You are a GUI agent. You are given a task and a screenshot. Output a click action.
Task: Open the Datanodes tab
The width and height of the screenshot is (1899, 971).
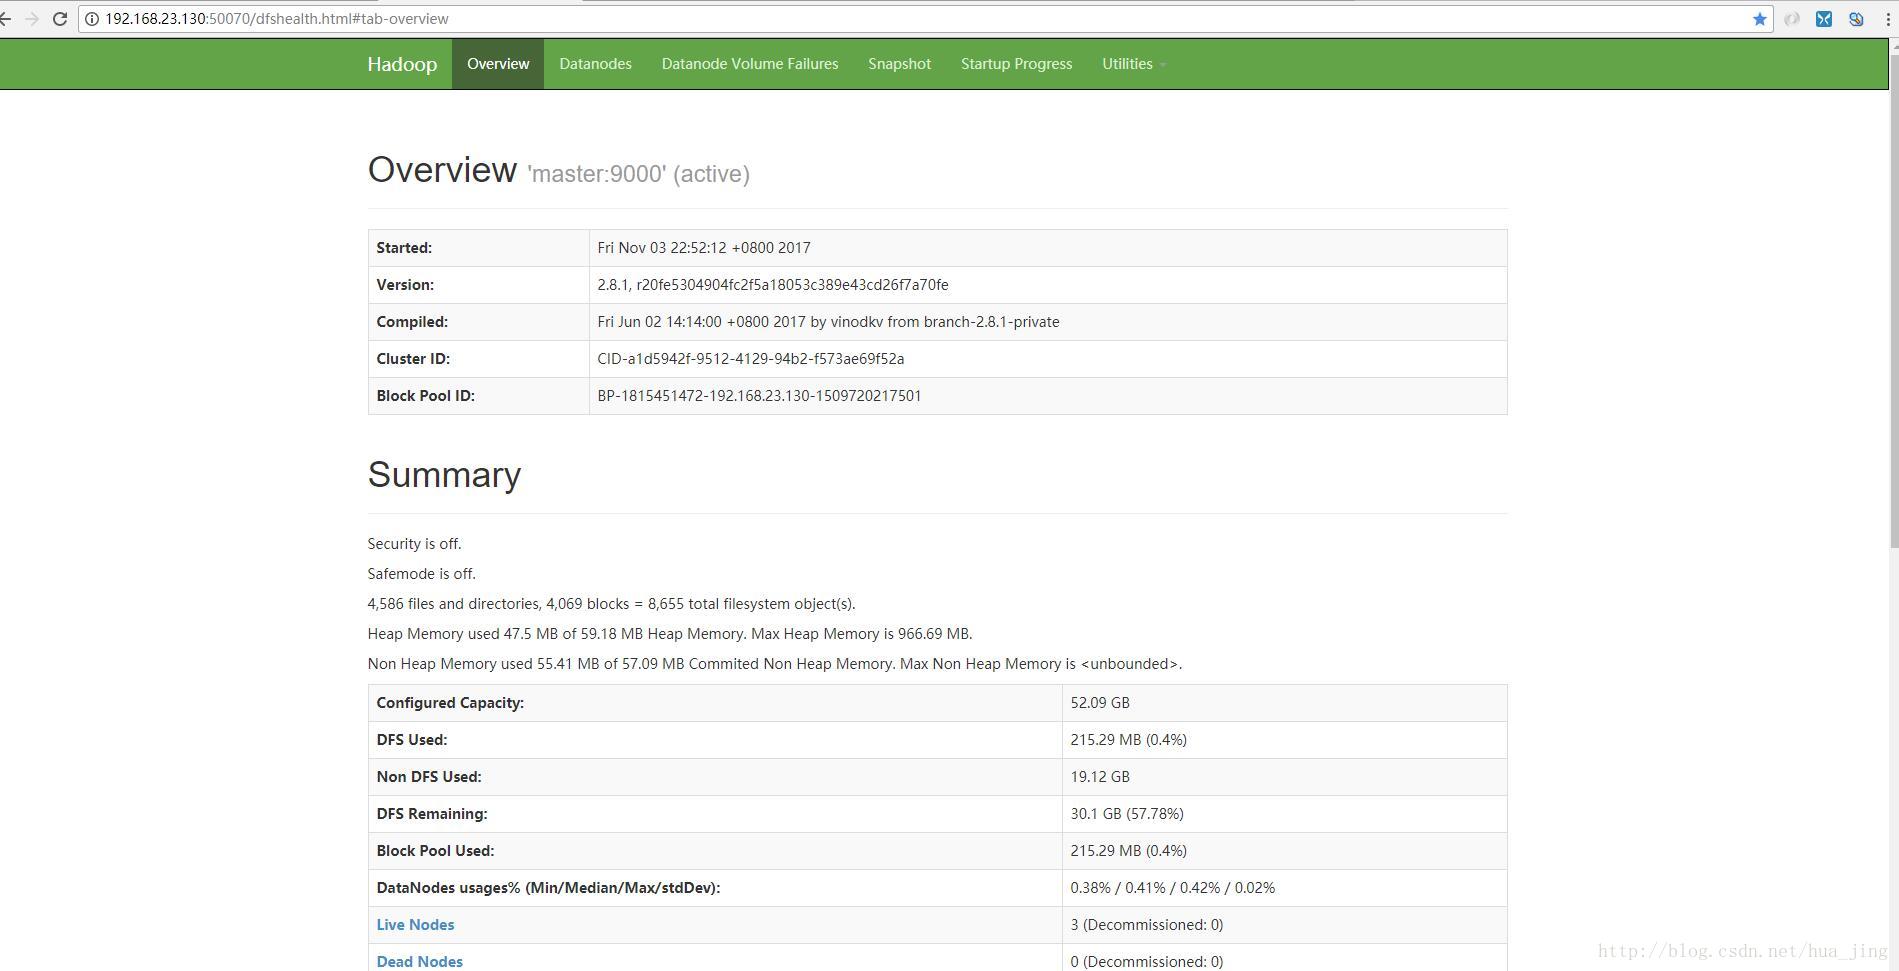point(595,64)
